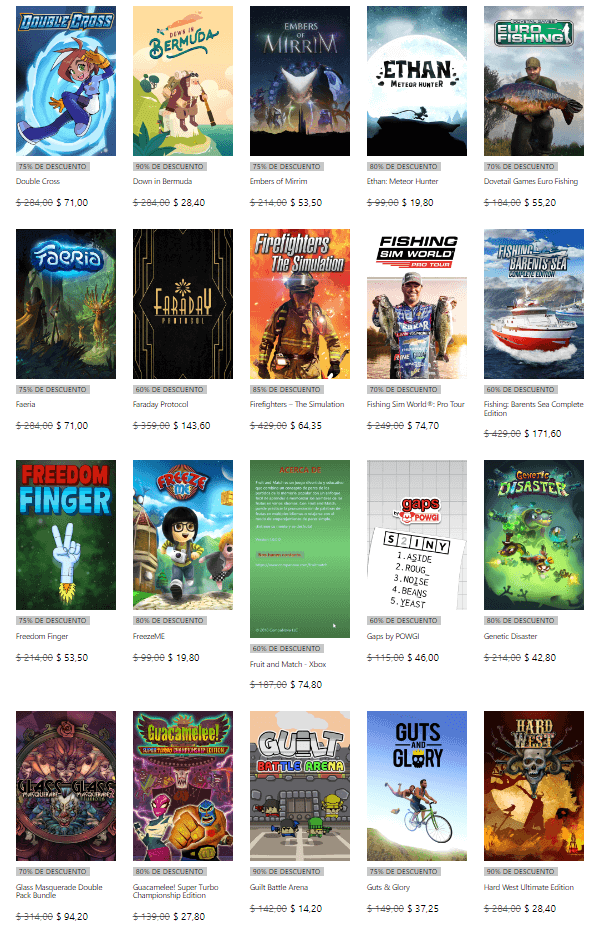597x931 pixels.
Task: Click the Genetic Disaster title link
Action: coord(510,636)
